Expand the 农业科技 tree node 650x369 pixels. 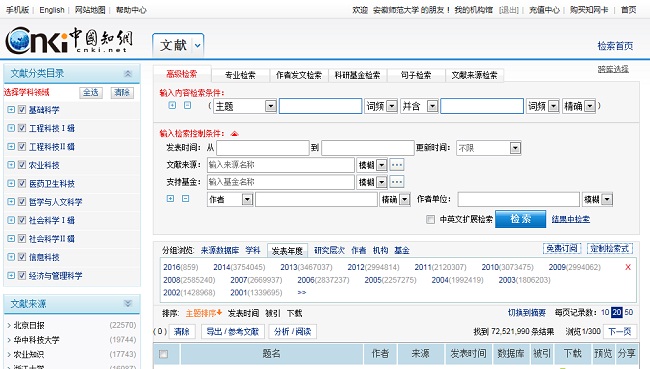point(11,165)
